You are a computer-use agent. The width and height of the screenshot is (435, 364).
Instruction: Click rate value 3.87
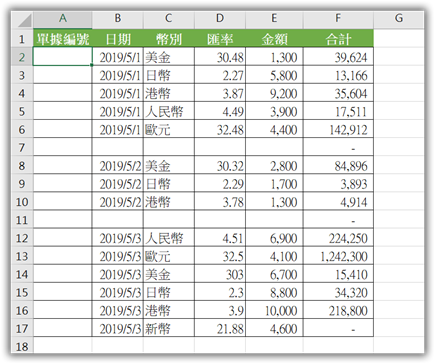[233, 94]
